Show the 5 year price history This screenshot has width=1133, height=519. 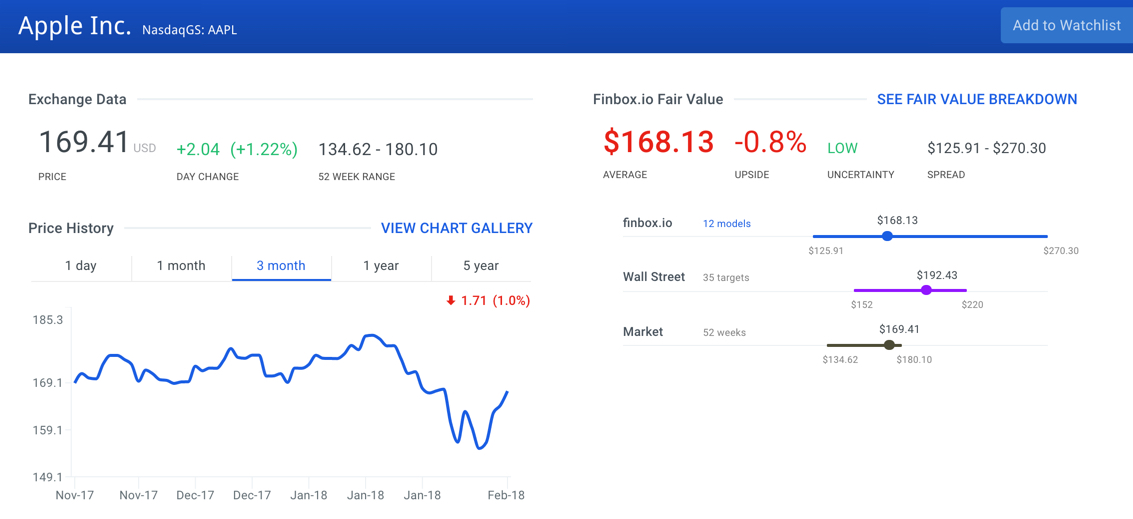coord(481,266)
